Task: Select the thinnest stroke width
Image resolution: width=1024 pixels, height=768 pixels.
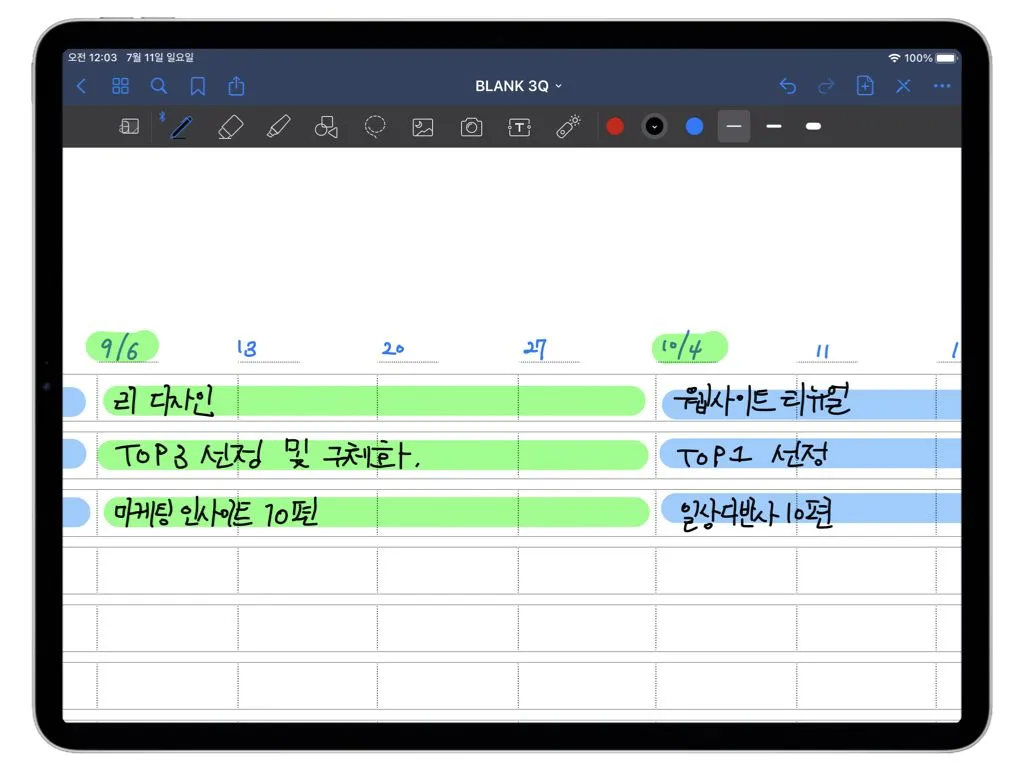Action: point(734,126)
